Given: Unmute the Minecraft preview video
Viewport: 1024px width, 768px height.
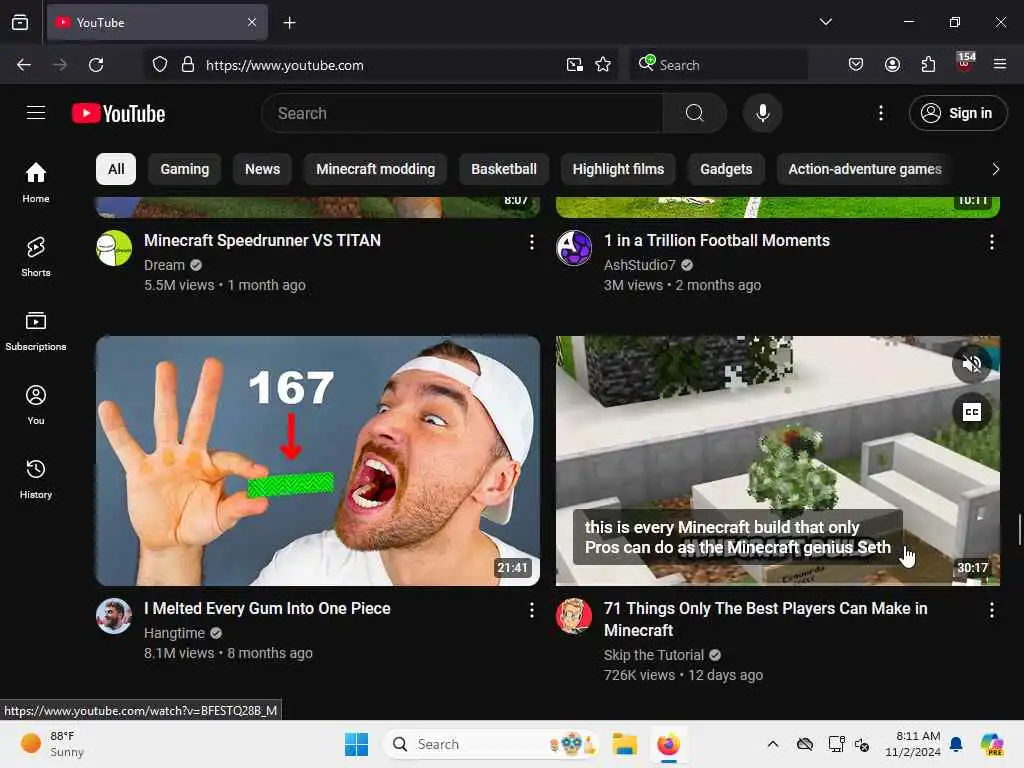Looking at the screenshot, I should 971,364.
